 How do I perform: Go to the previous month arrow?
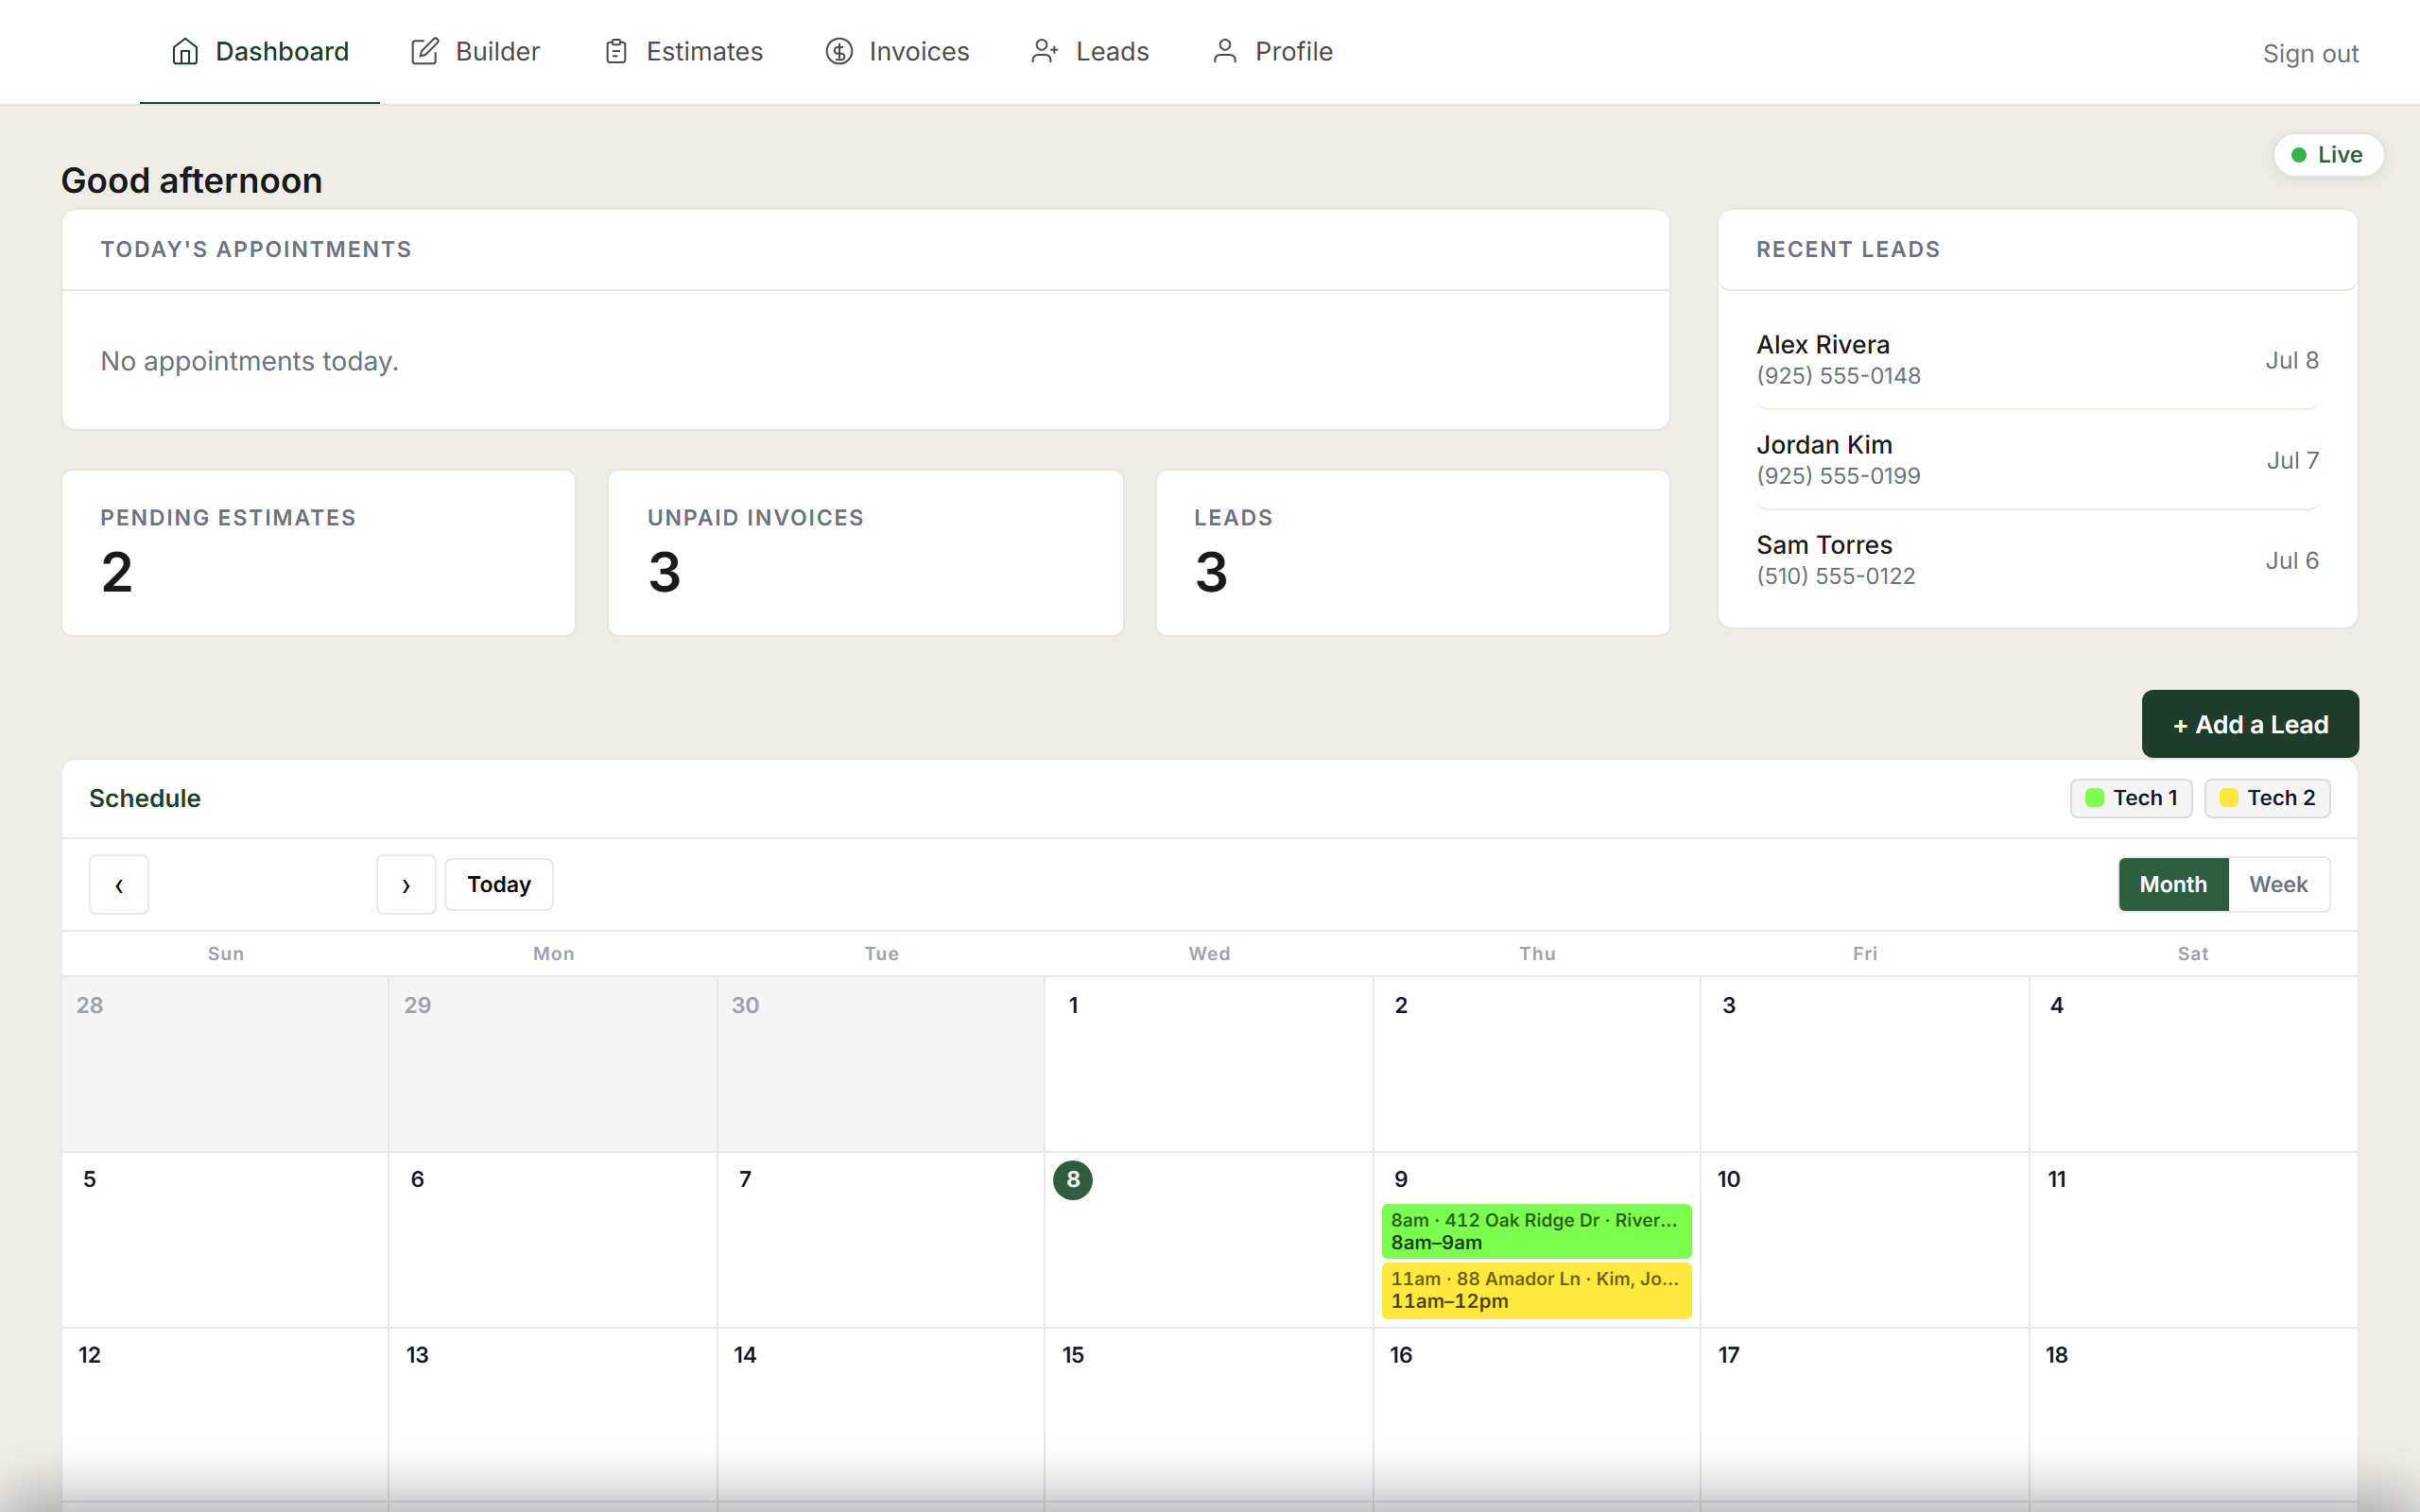point(119,884)
